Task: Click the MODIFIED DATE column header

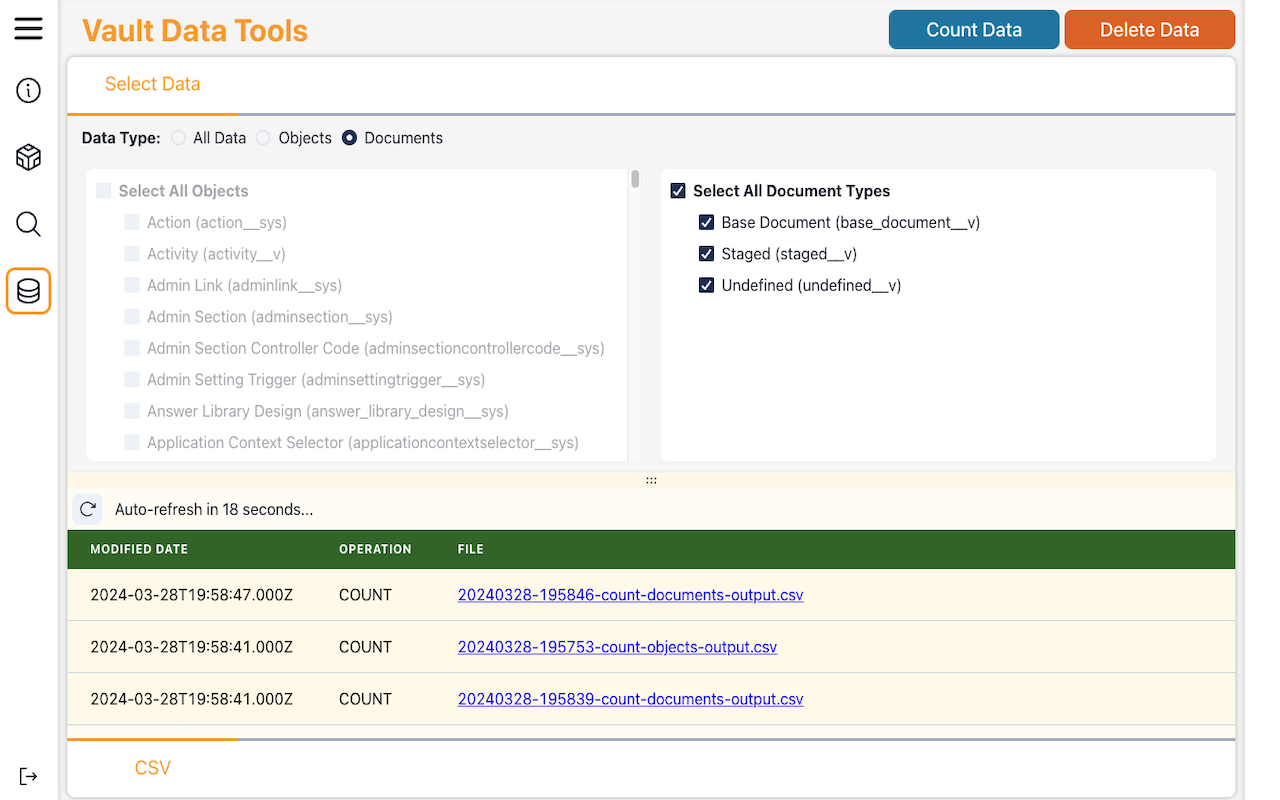Action: [x=139, y=549]
